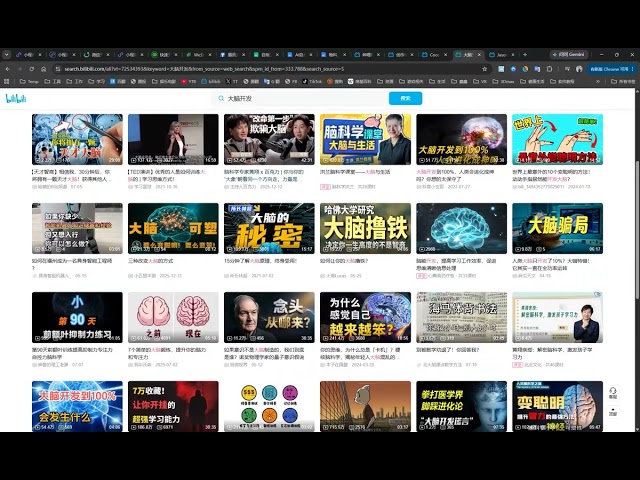Open the Chrome apps grid icon
640x480 pixels.
click(x=7, y=81)
